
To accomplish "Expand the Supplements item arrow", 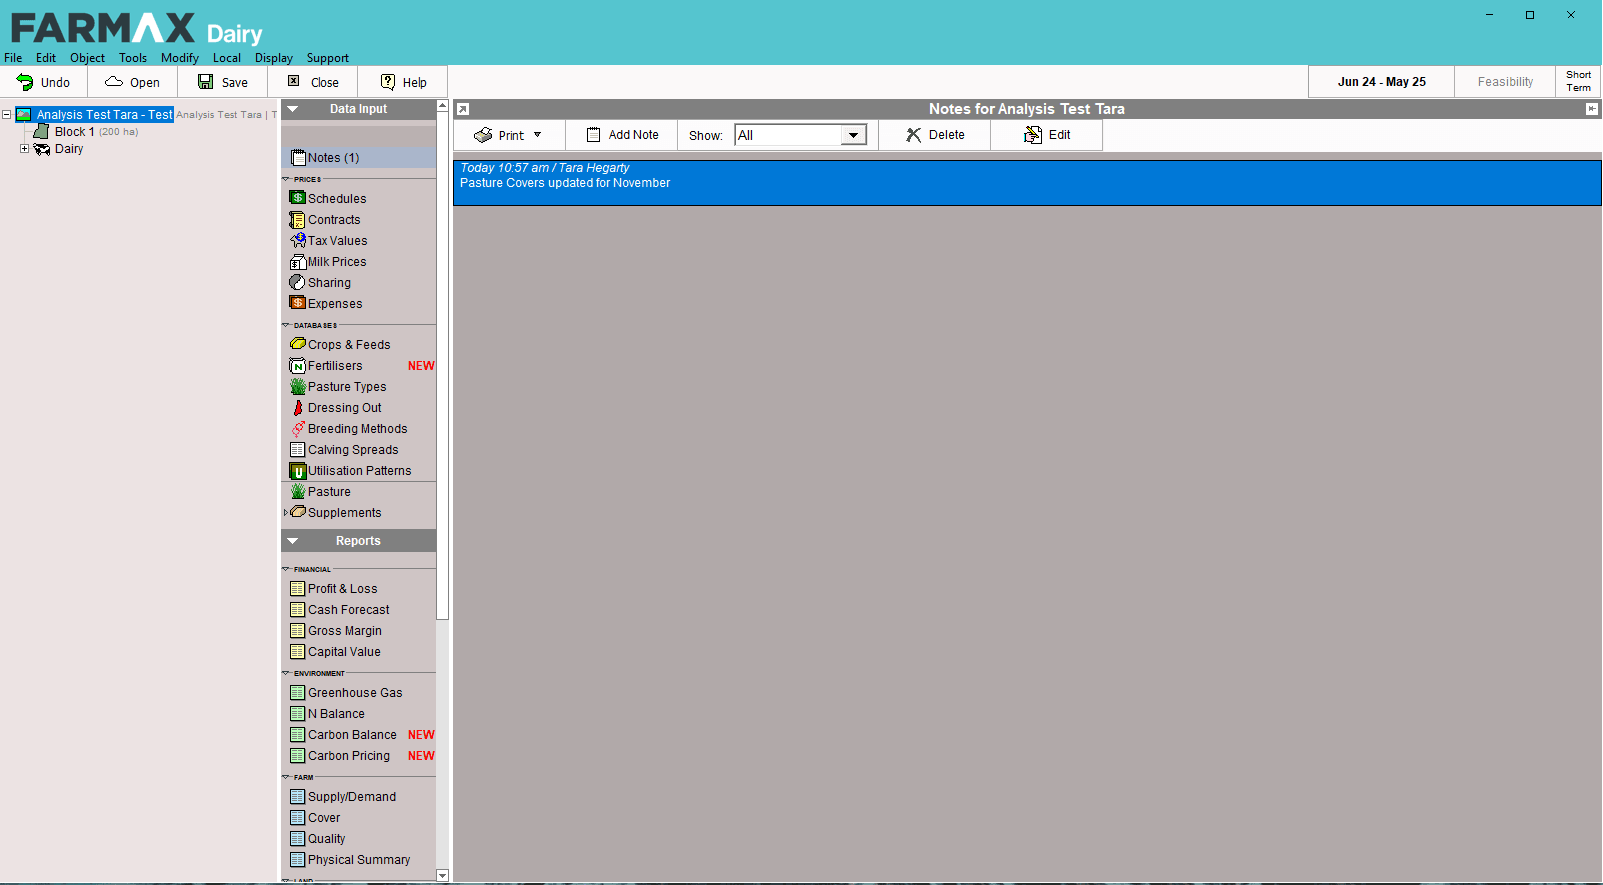I will (286, 513).
